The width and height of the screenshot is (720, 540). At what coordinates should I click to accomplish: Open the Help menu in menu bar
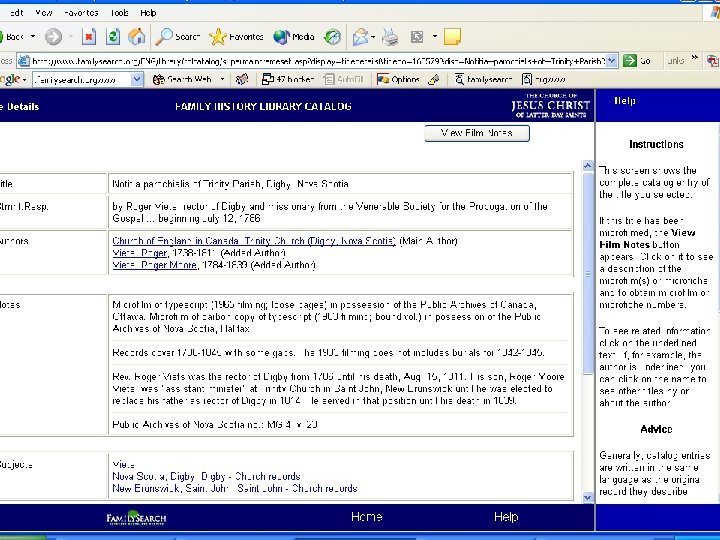tap(148, 13)
